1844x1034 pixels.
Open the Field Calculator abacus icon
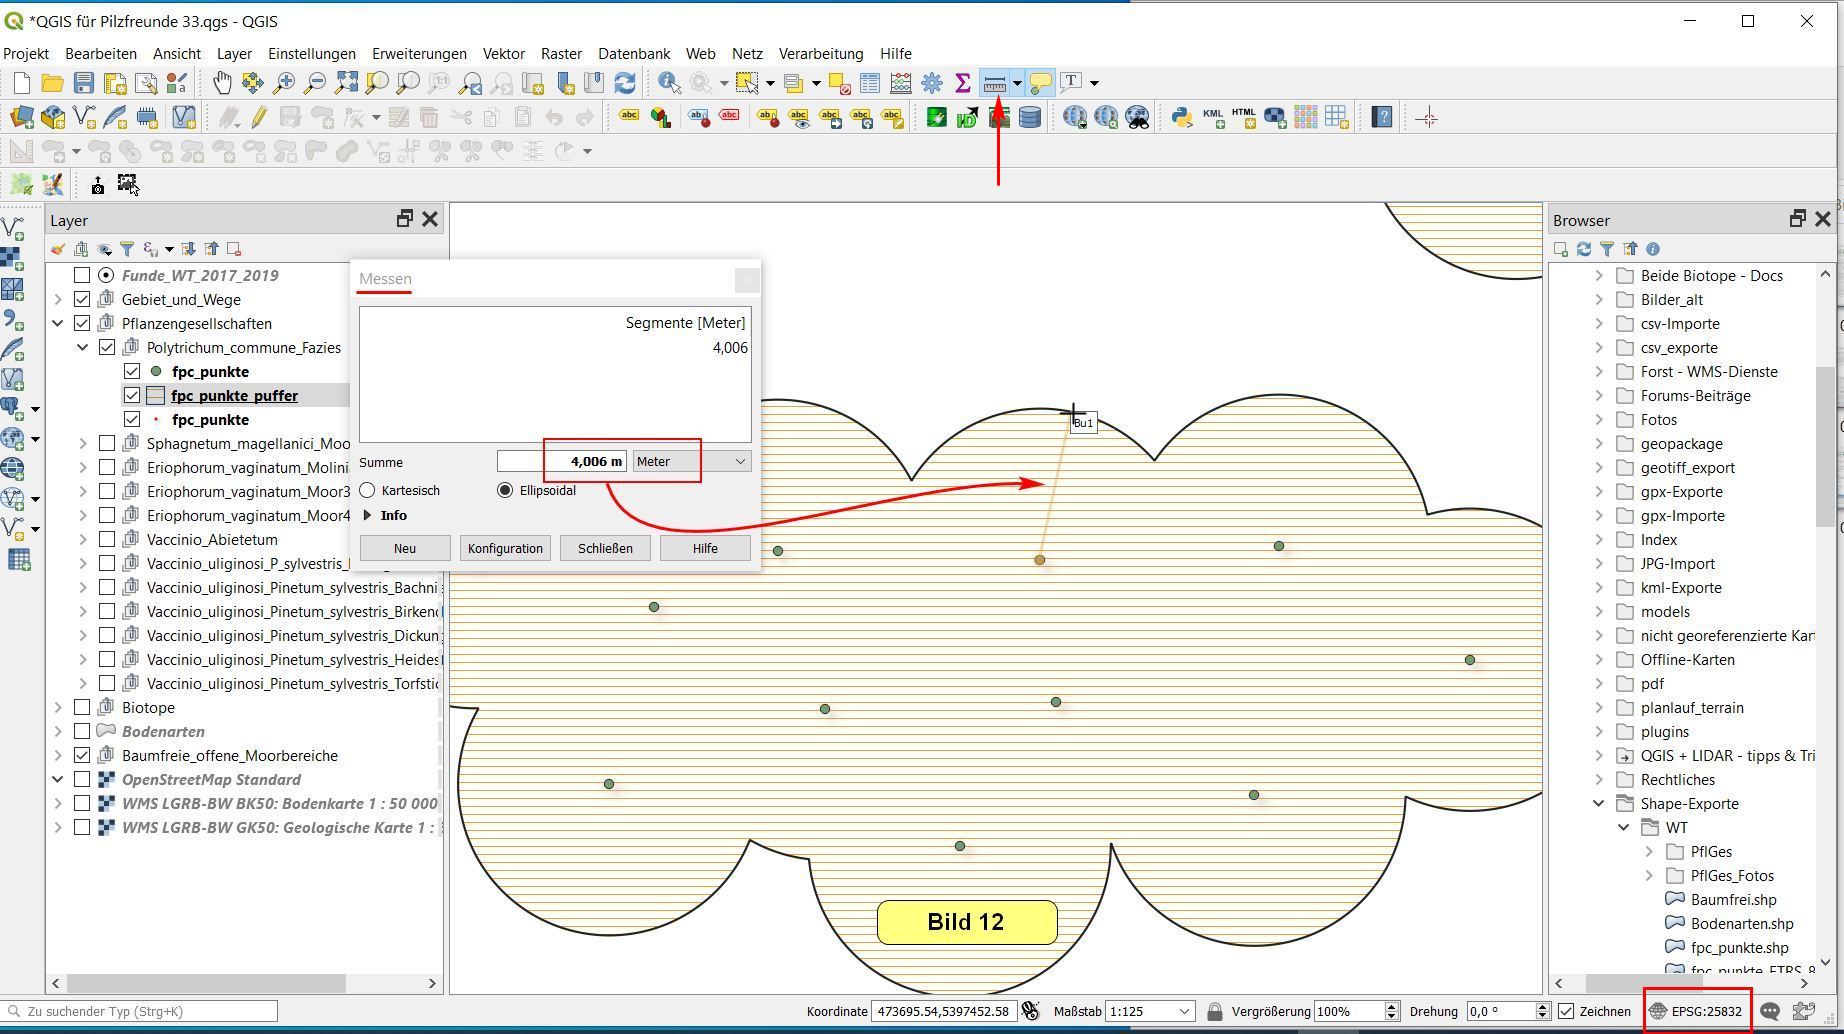(x=900, y=83)
